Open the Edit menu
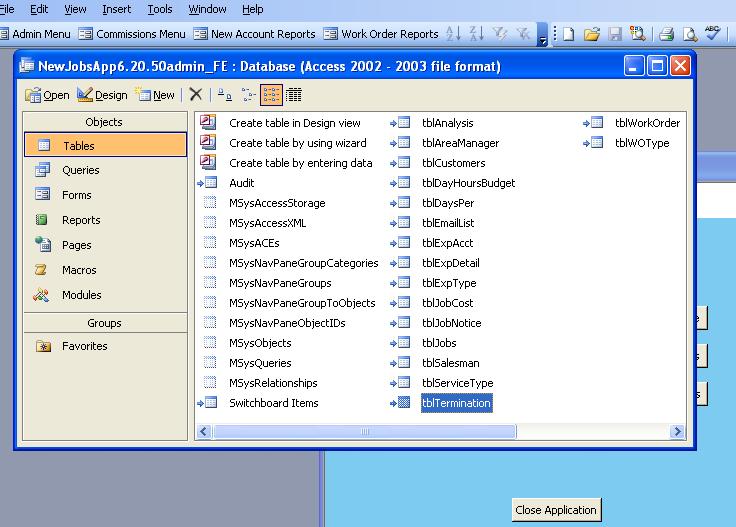The image size is (736, 527). click(x=39, y=9)
